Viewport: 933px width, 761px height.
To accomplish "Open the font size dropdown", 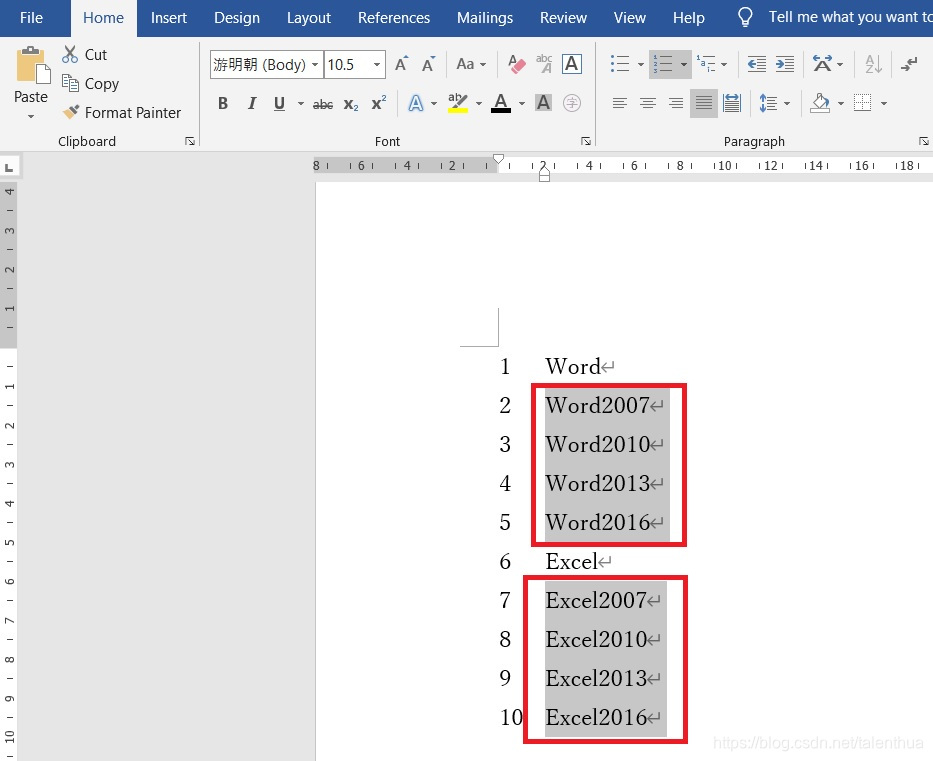I will pos(377,64).
